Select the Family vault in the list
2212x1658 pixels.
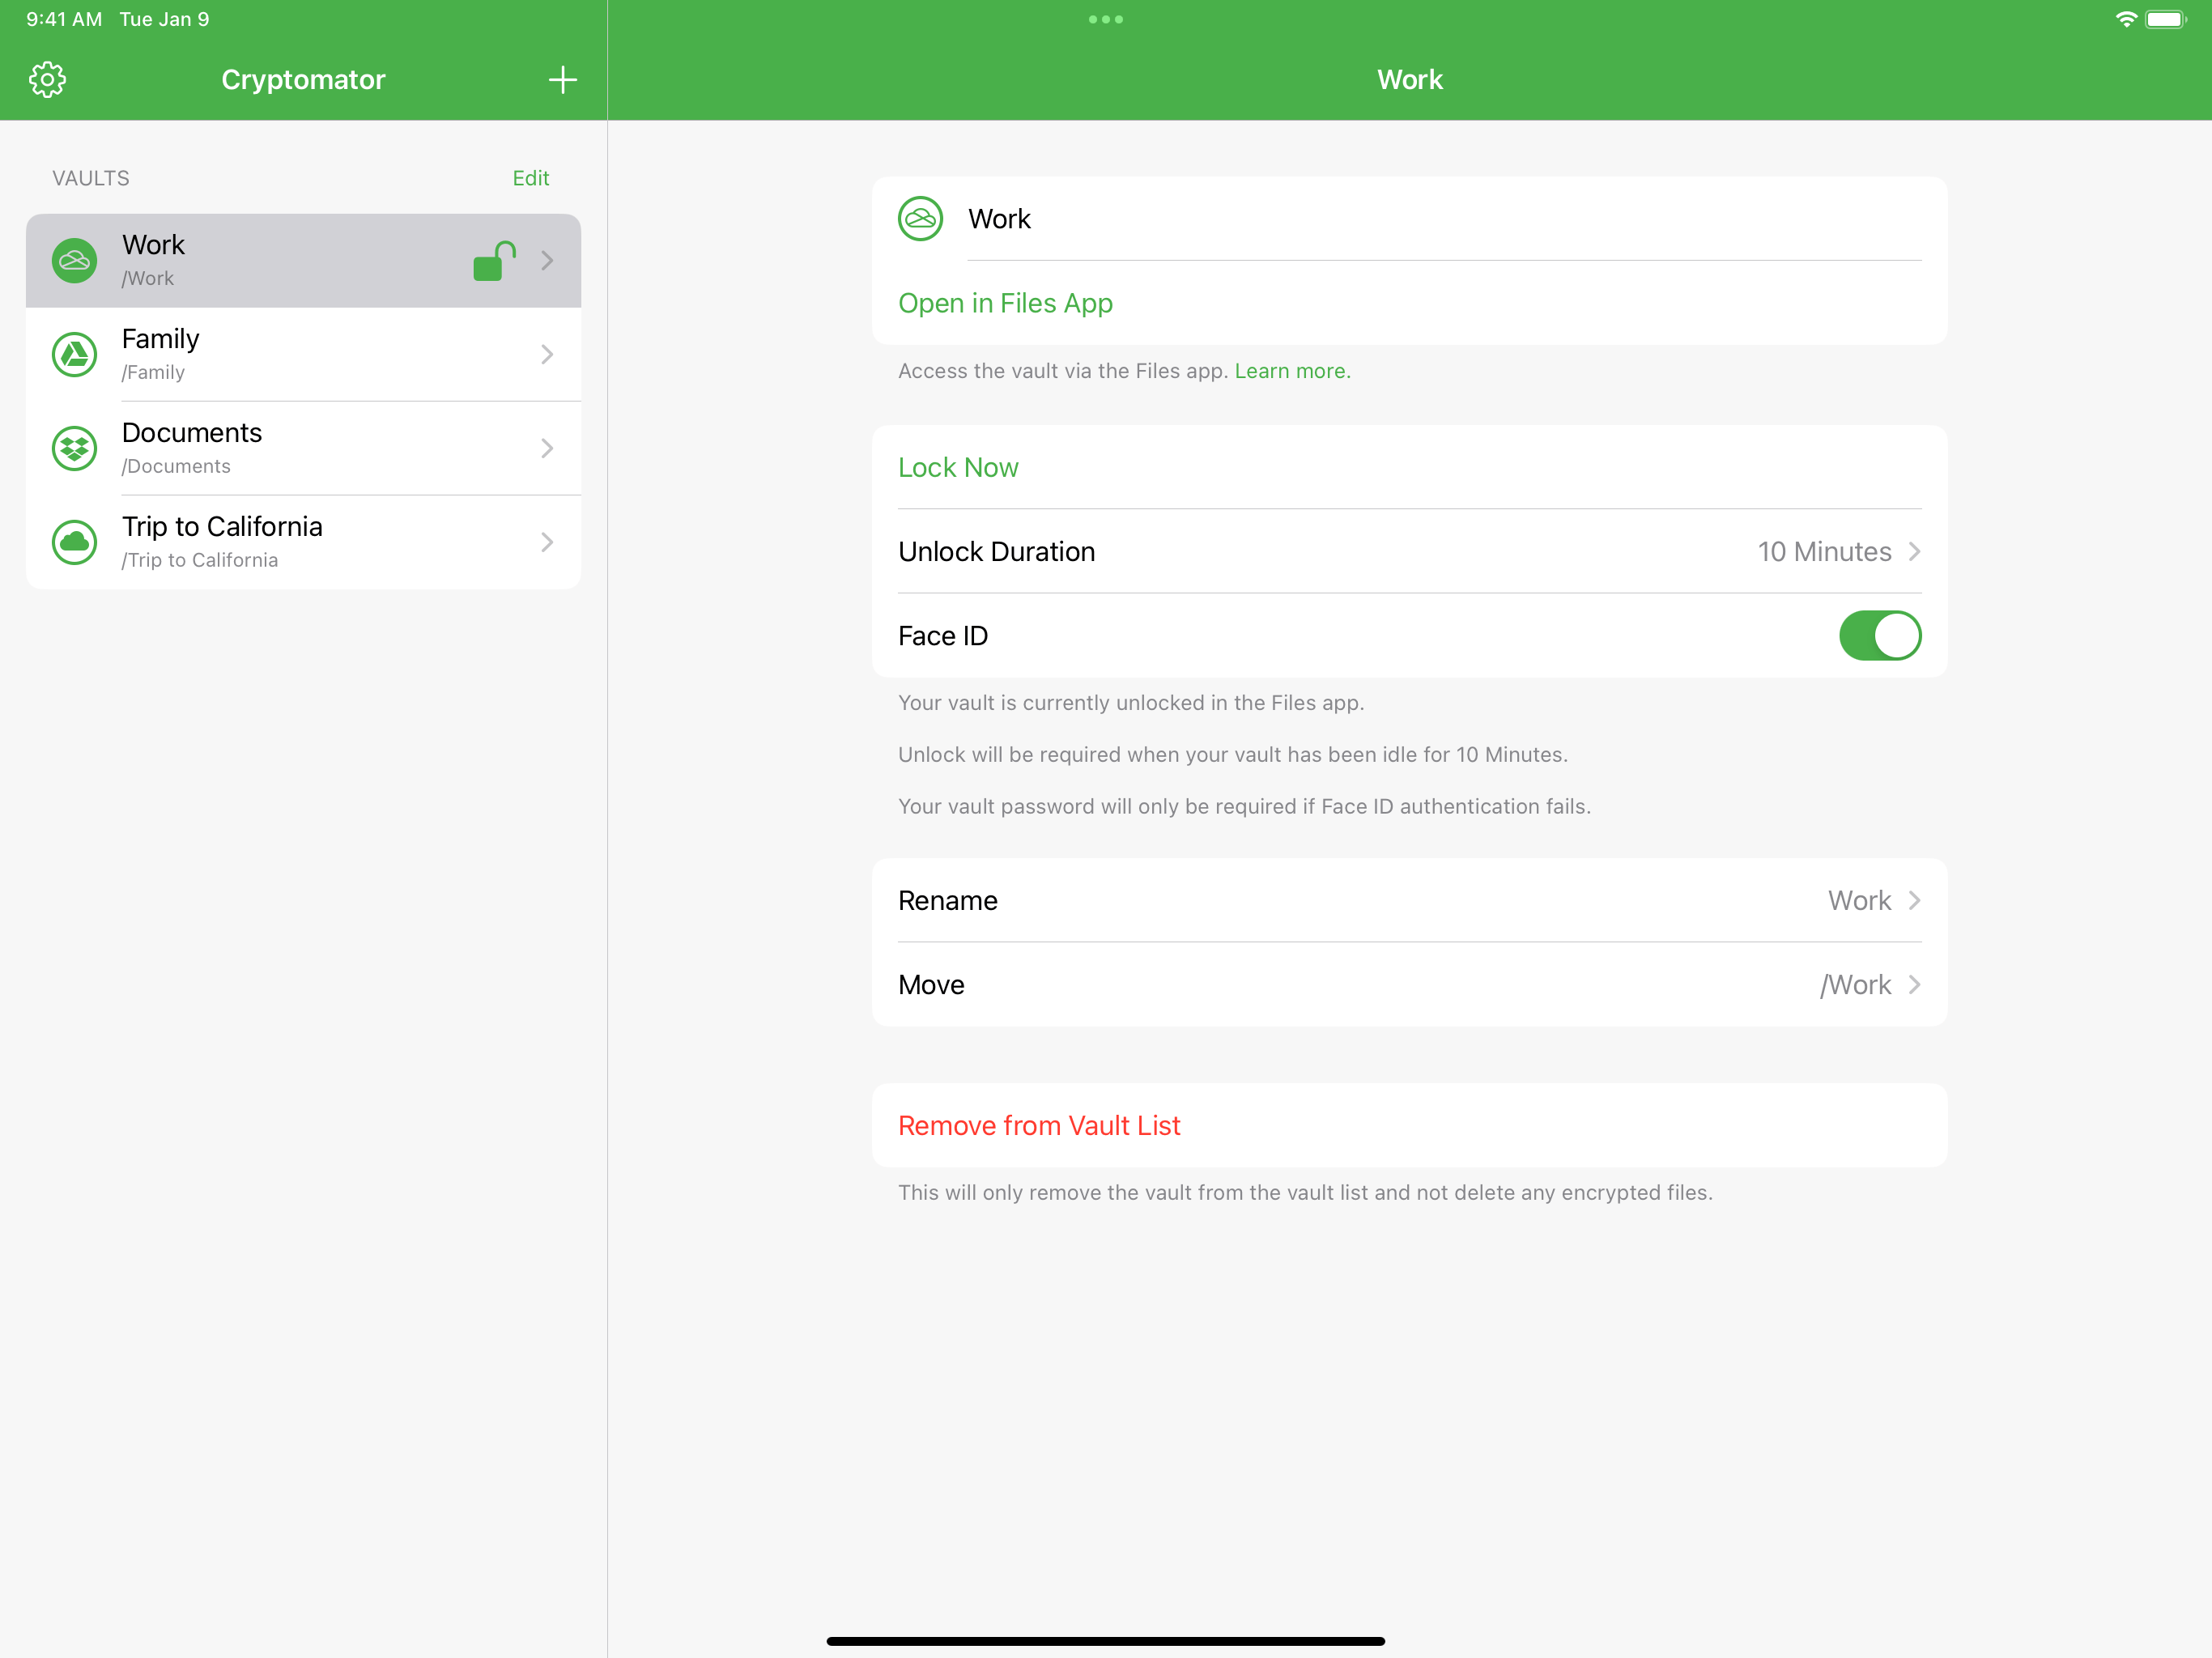(x=303, y=354)
